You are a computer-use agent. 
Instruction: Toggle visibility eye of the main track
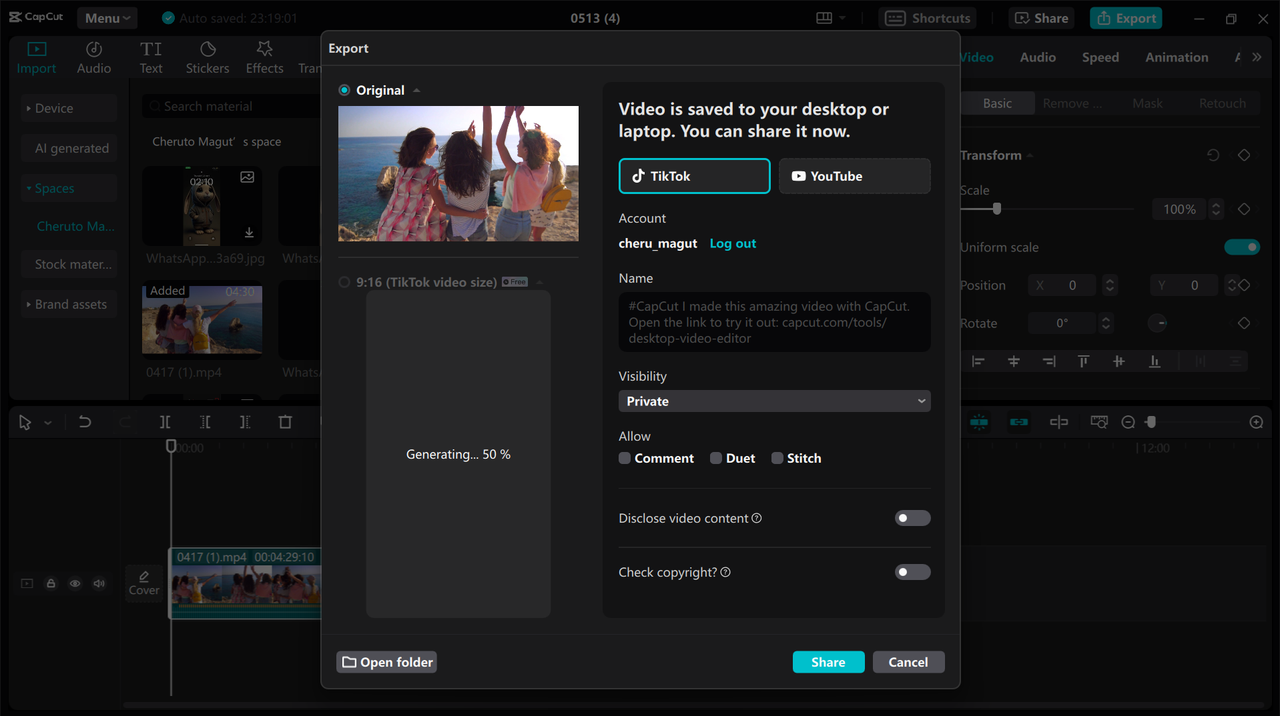click(x=75, y=583)
